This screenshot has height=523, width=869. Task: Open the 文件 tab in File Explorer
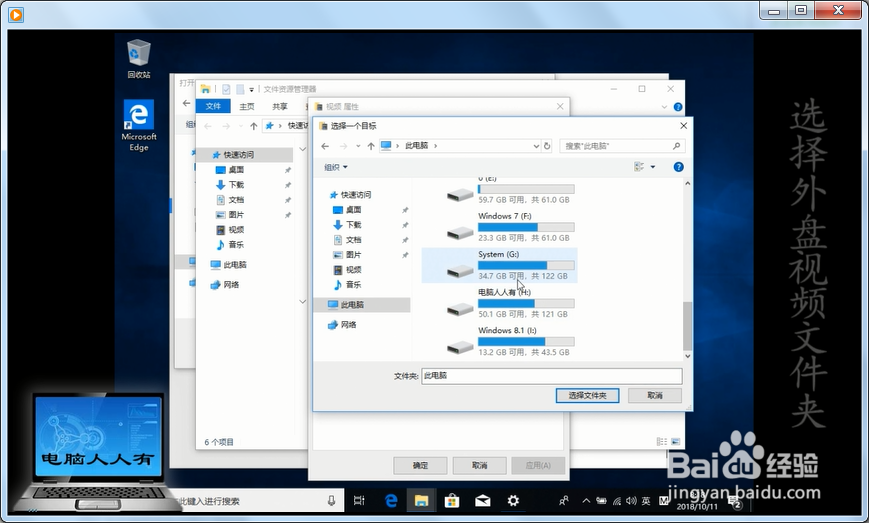click(213, 106)
